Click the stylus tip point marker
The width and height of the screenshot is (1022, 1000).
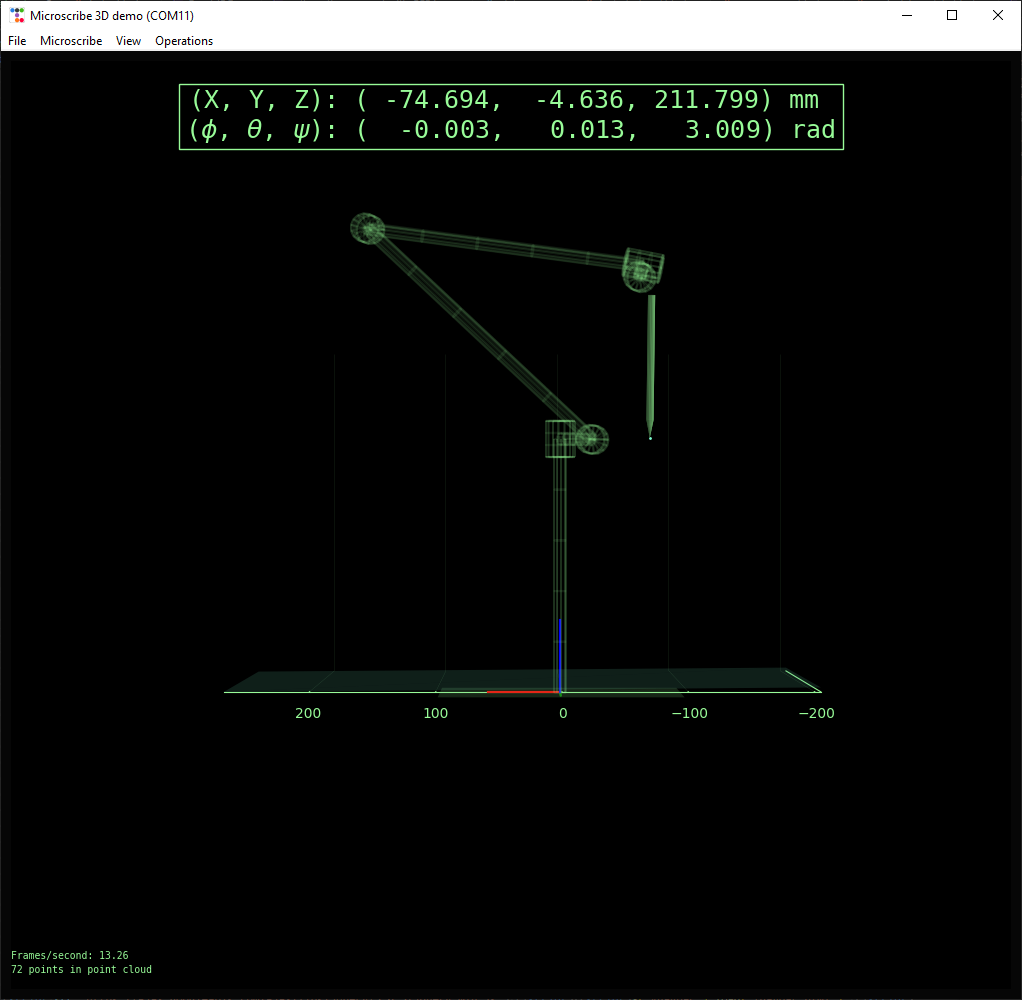coord(650,439)
